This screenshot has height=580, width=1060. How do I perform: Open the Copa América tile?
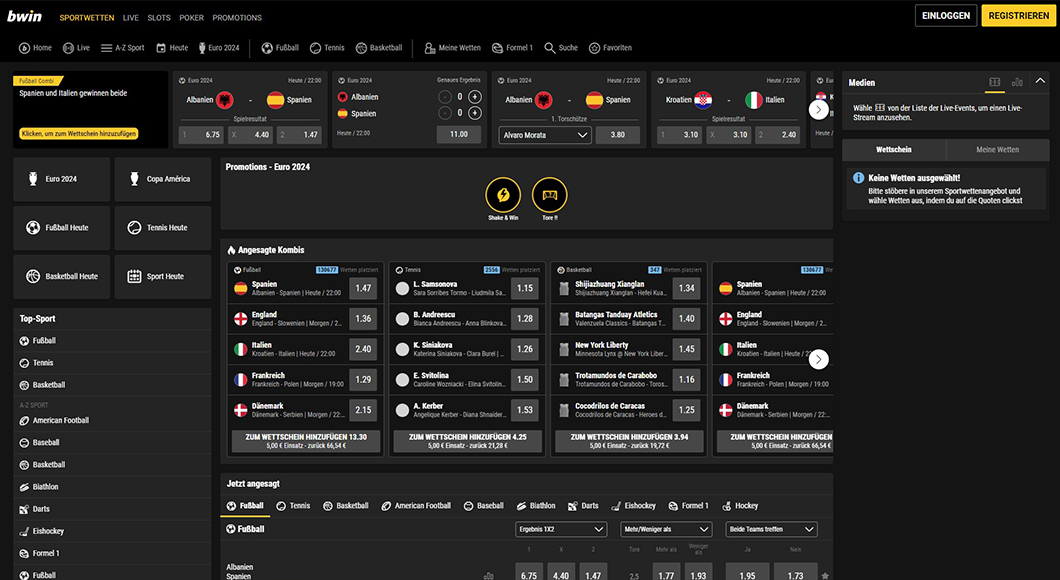[163, 179]
